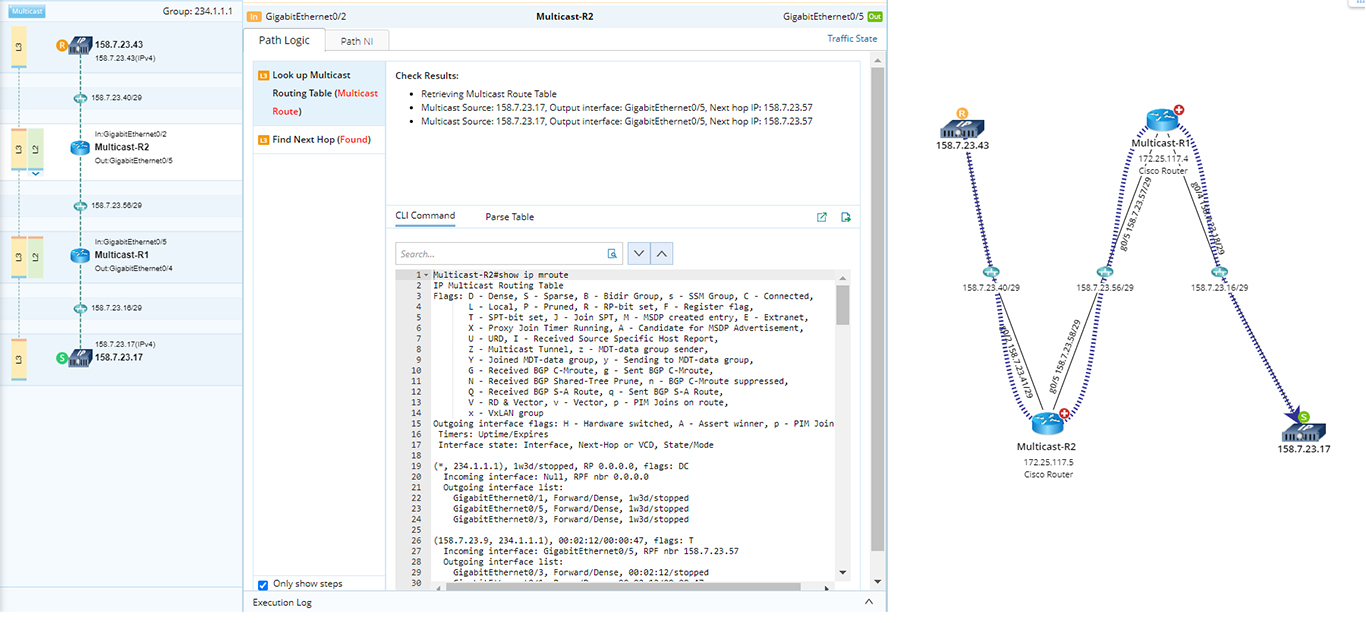1366x623 pixels.
Task: Click the find-in-text icon inside the search box
Action: pyautogui.click(x=612, y=253)
